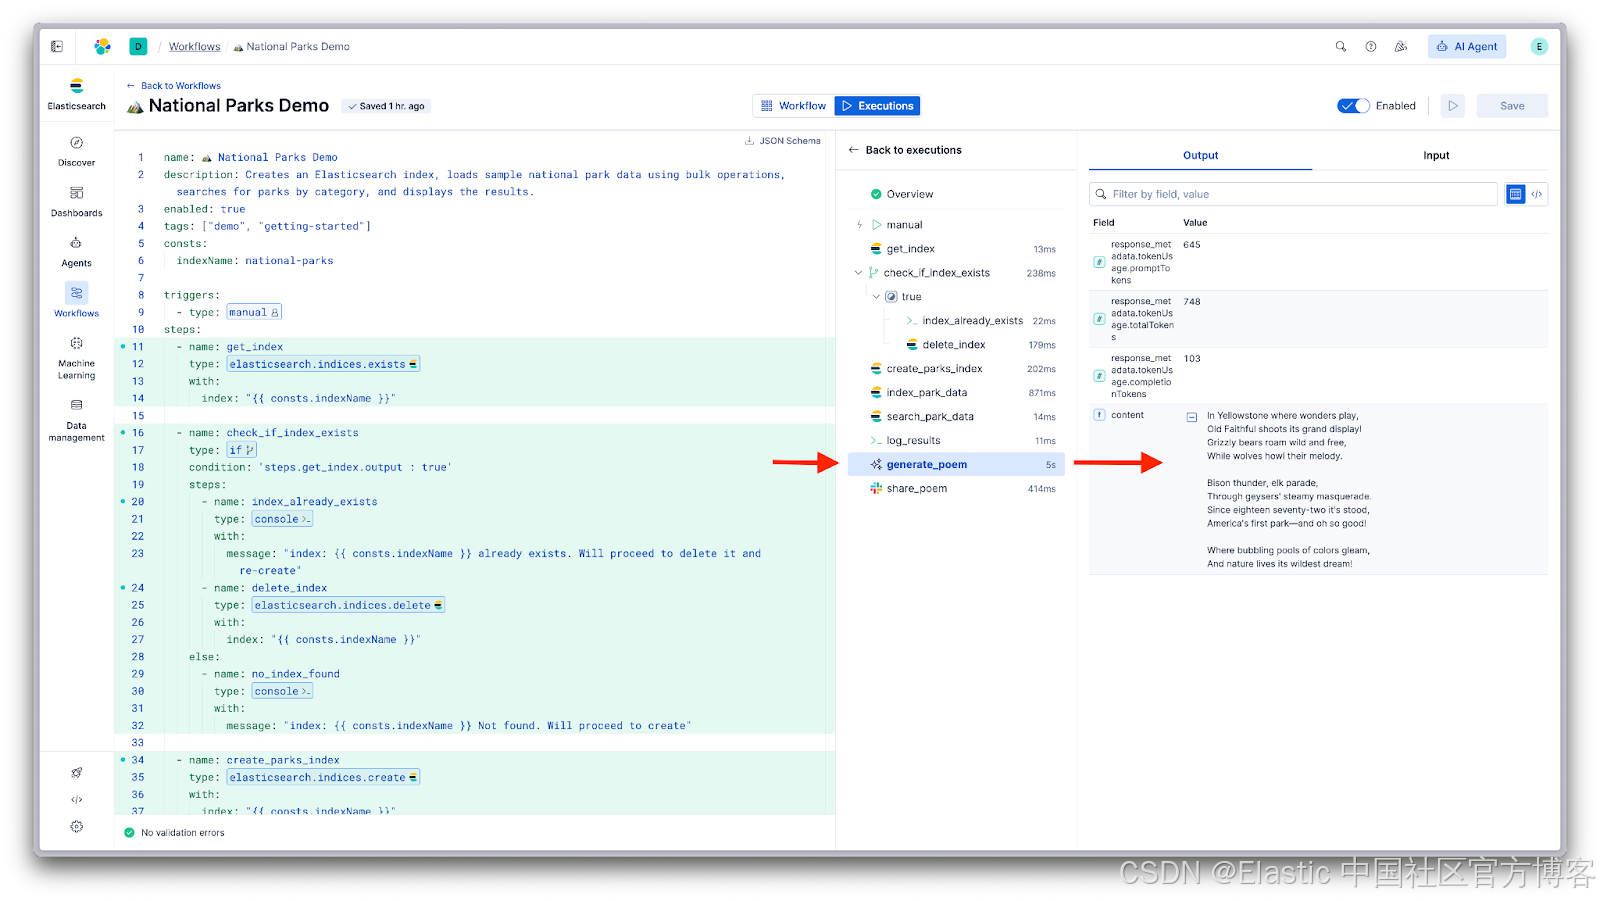Click the elasticsearch.indices.delete type badge

coord(348,605)
